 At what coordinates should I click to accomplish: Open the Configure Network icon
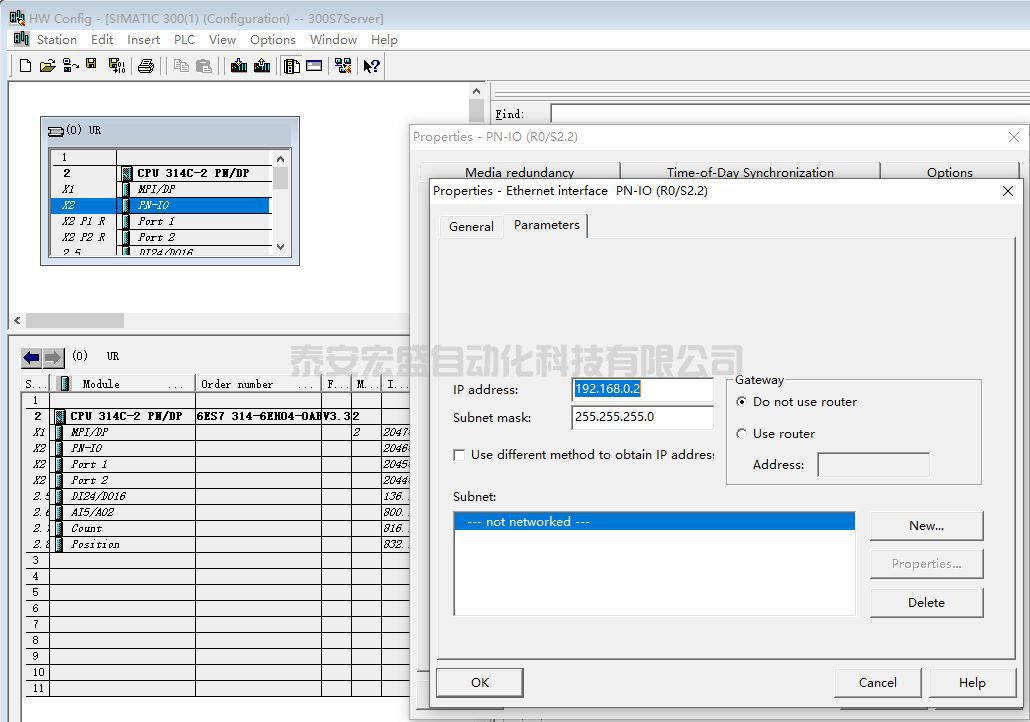click(x=343, y=66)
